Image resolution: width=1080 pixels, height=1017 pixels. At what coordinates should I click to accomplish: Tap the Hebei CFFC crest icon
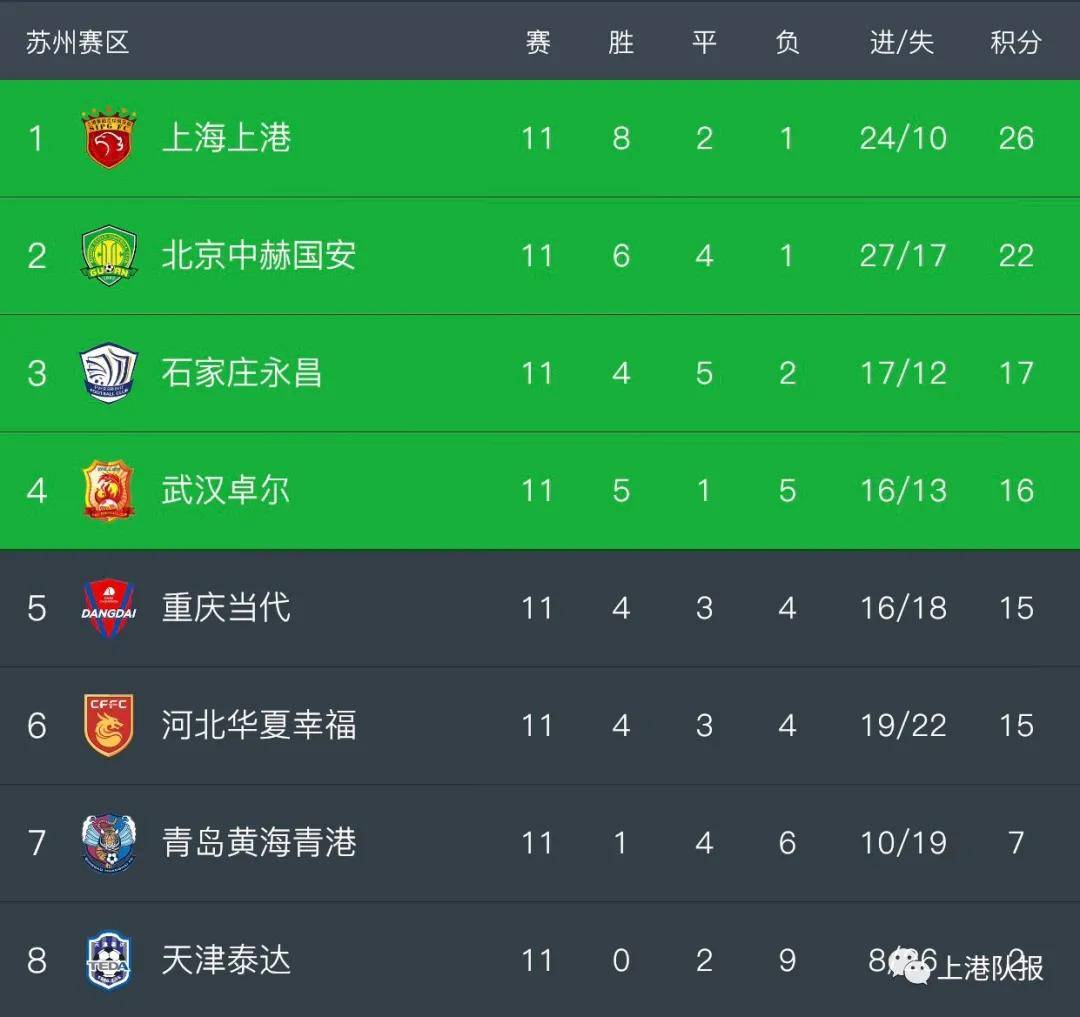tap(109, 725)
